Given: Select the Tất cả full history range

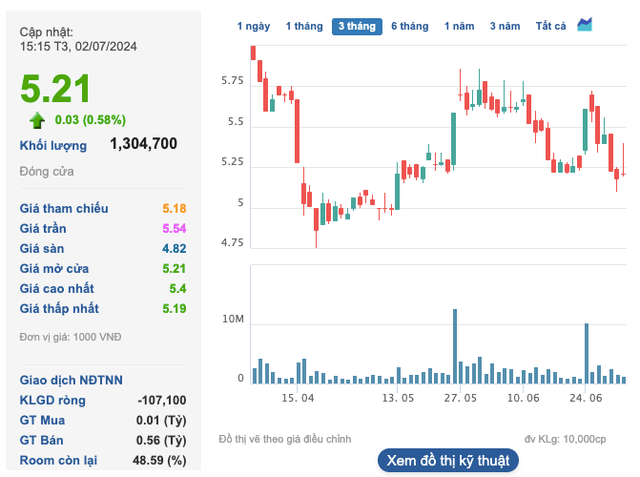Looking at the screenshot, I should (551, 26).
